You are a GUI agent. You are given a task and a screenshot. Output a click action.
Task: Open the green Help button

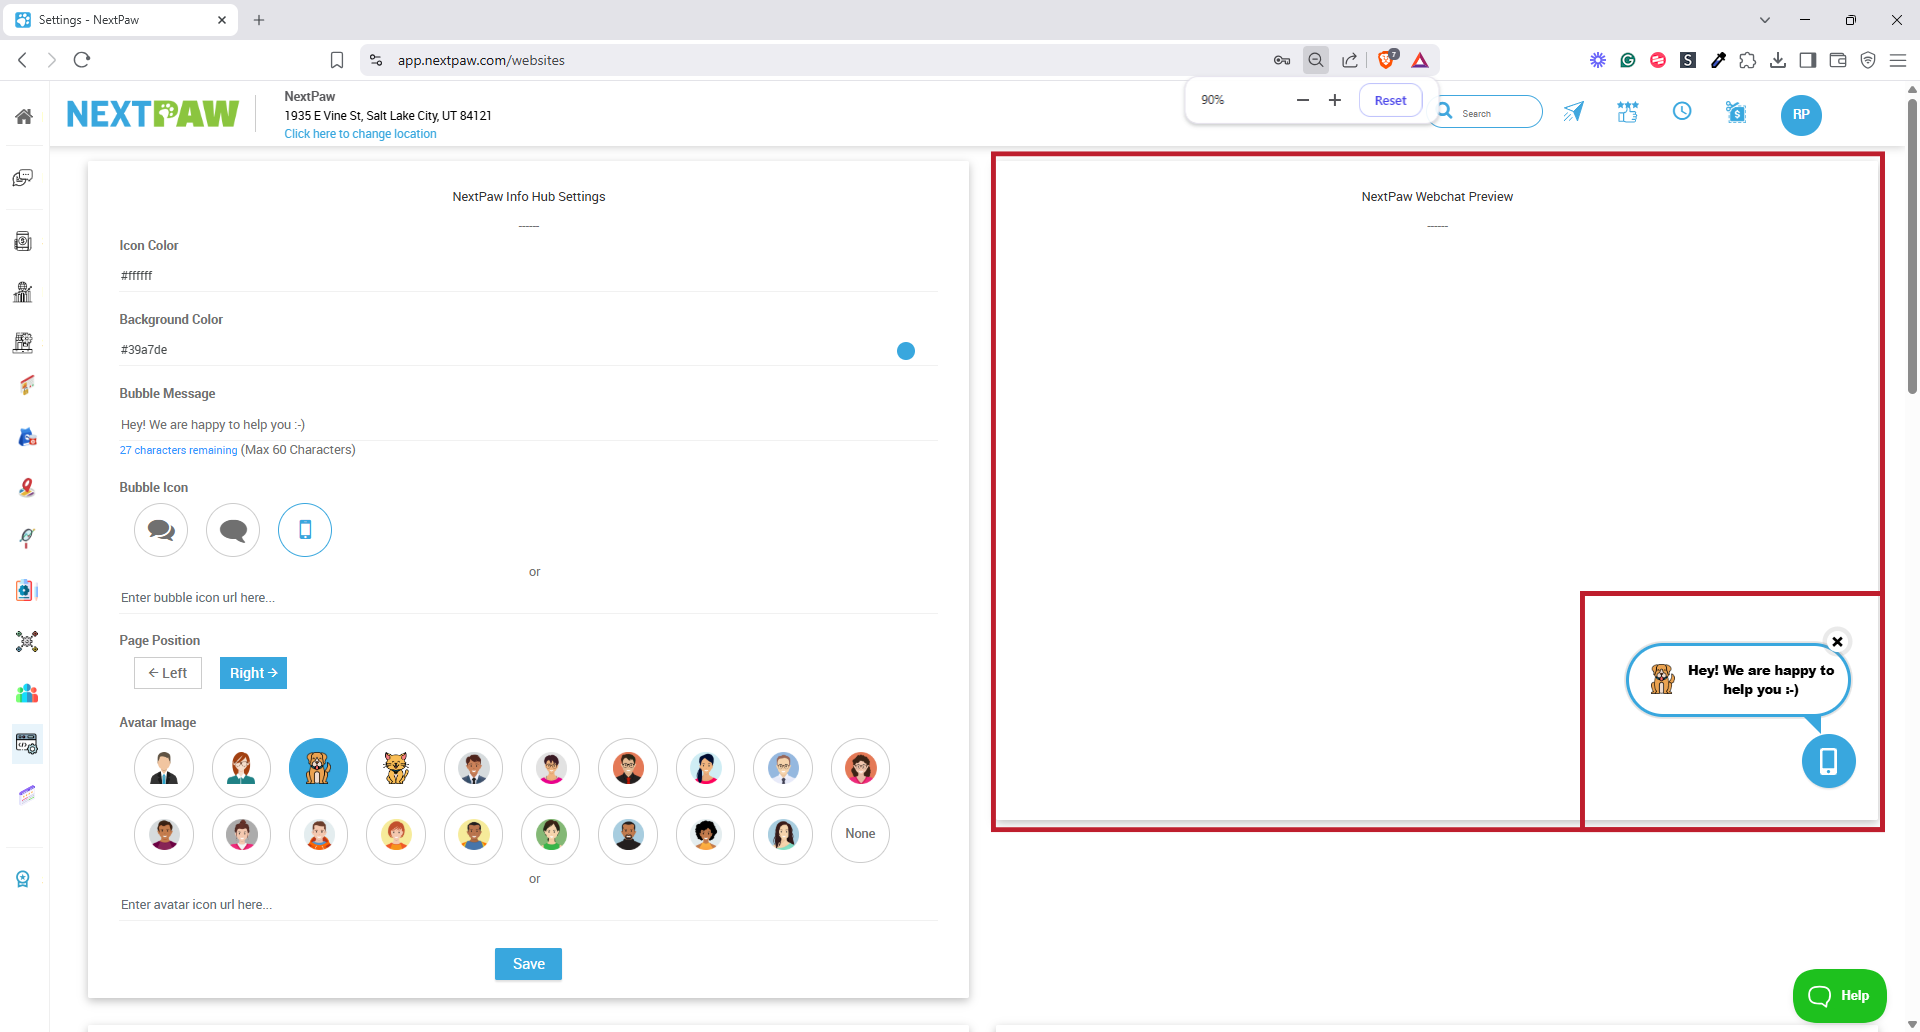tap(1840, 996)
